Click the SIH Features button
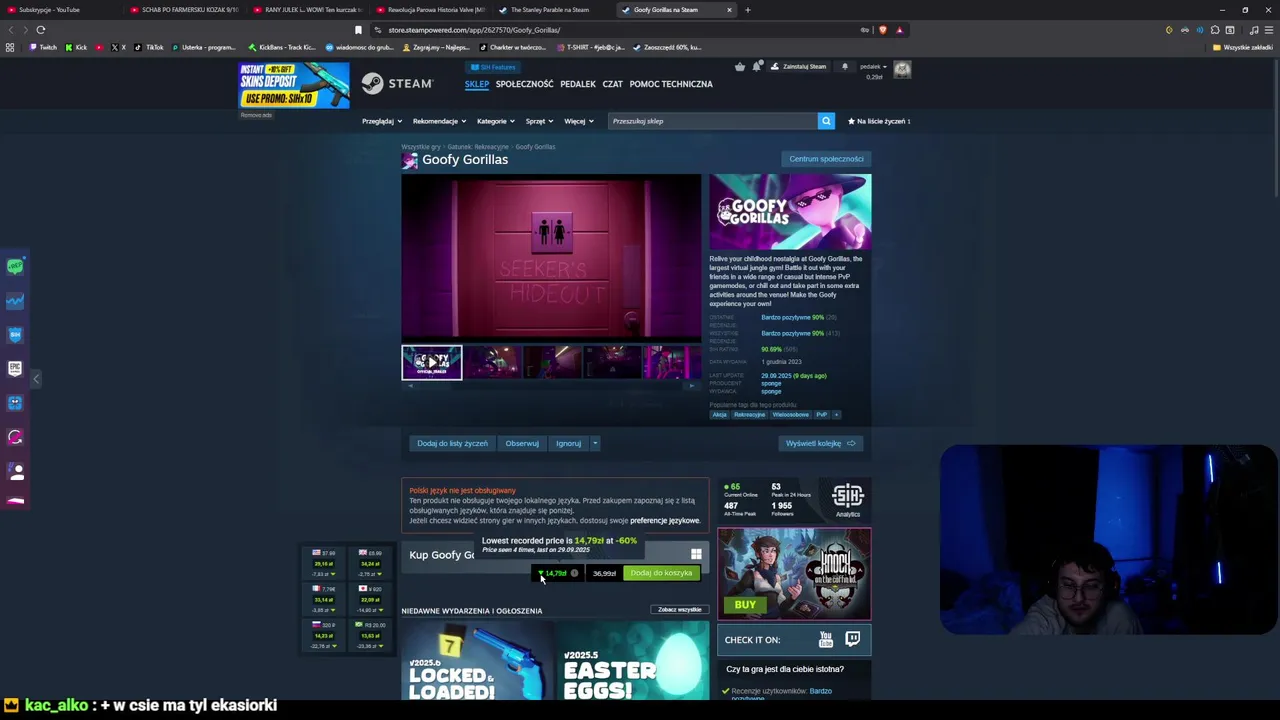This screenshot has height=720, width=1280. [493, 68]
